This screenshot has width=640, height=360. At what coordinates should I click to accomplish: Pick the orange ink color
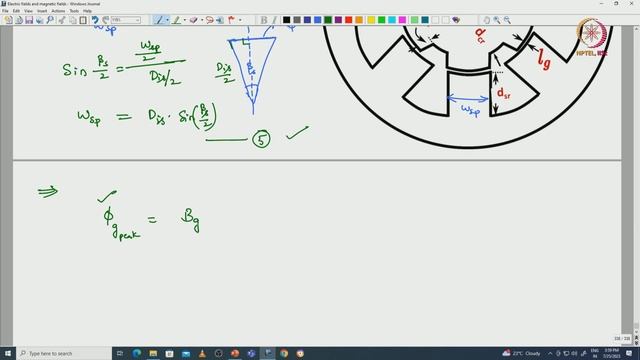pos(359,20)
